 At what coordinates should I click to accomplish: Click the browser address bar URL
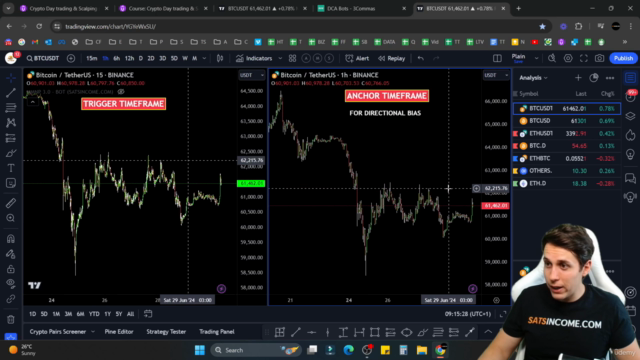coord(111,27)
